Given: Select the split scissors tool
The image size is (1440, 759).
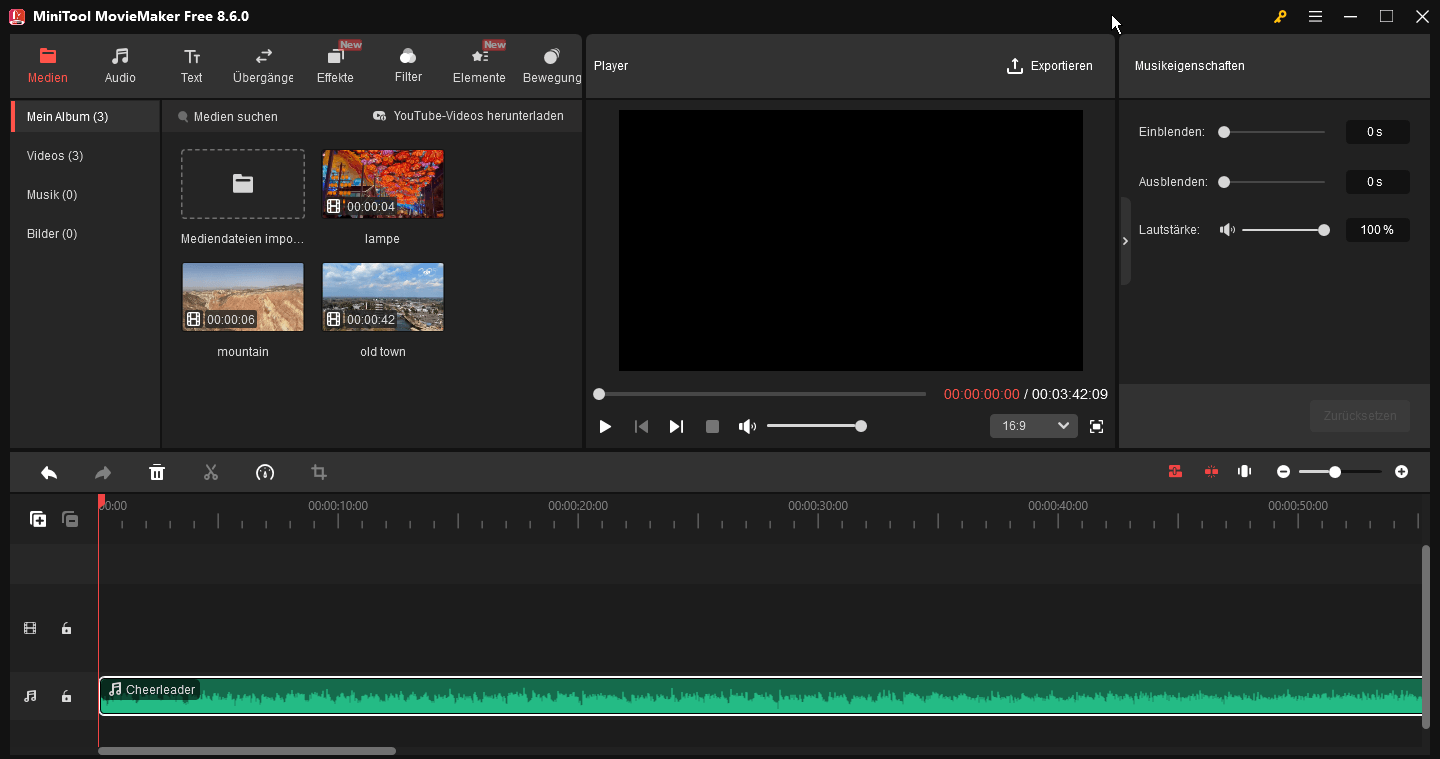Looking at the screenshot, I should coord(211,471).
